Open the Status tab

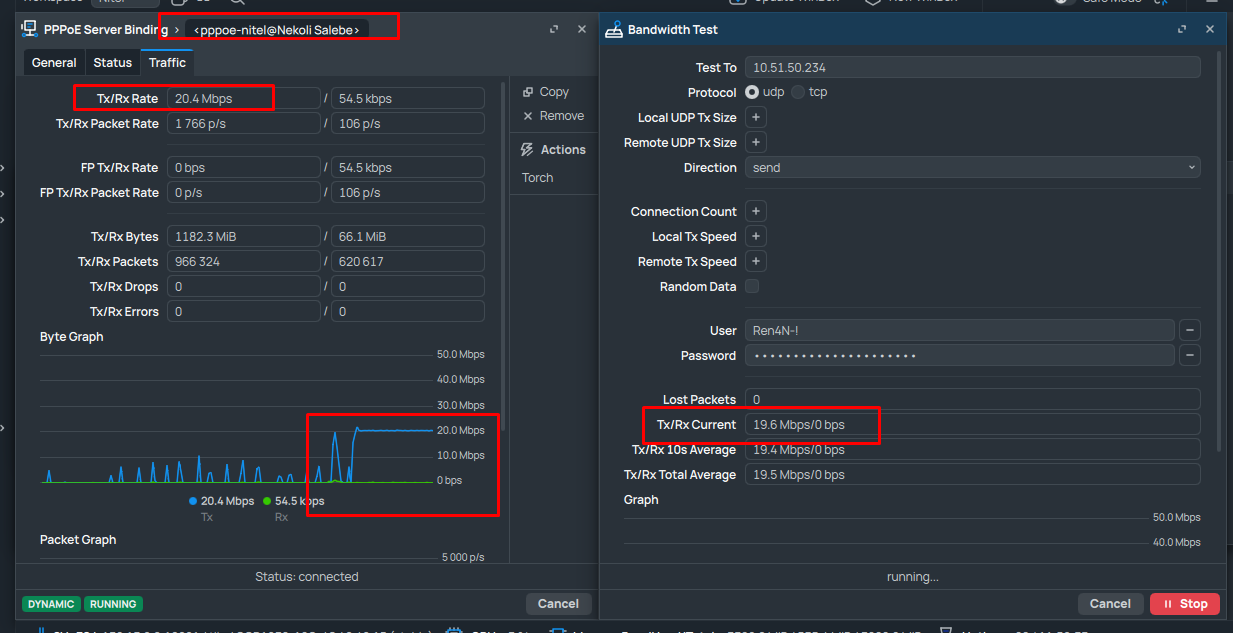click(112, 63)
